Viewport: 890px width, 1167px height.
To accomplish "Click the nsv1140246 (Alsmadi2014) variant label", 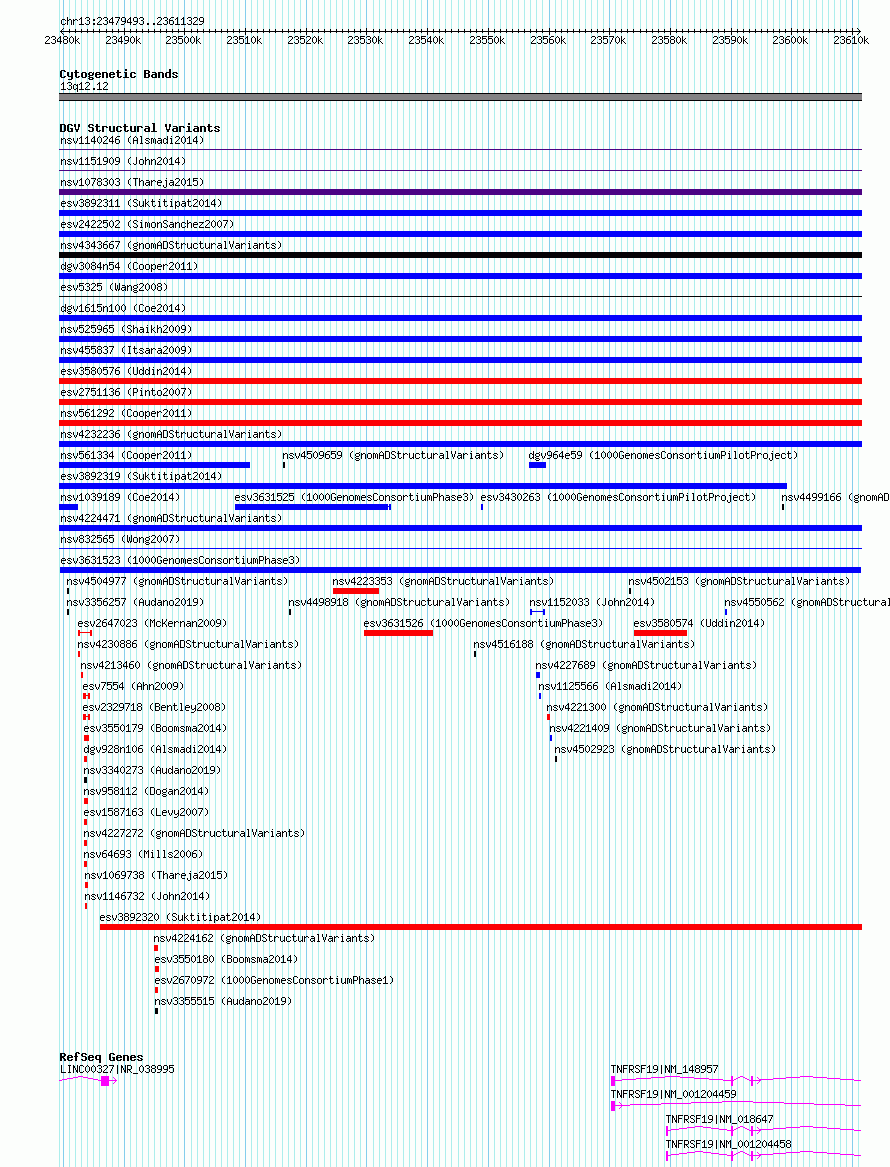I will (x=132, y=140).
